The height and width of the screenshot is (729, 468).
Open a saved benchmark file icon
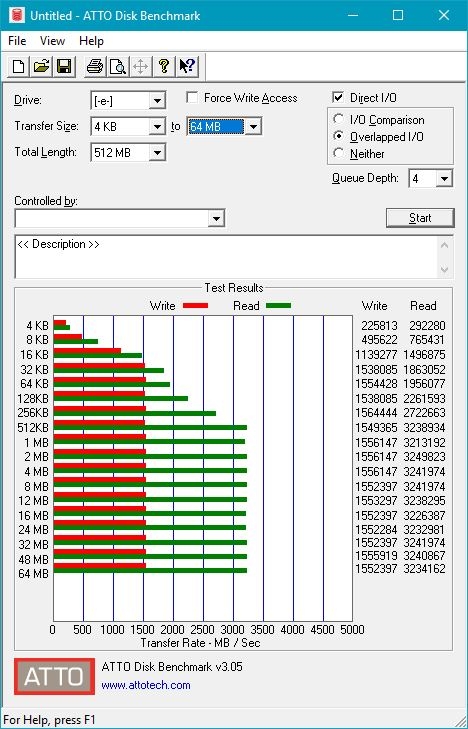(41, 66)
